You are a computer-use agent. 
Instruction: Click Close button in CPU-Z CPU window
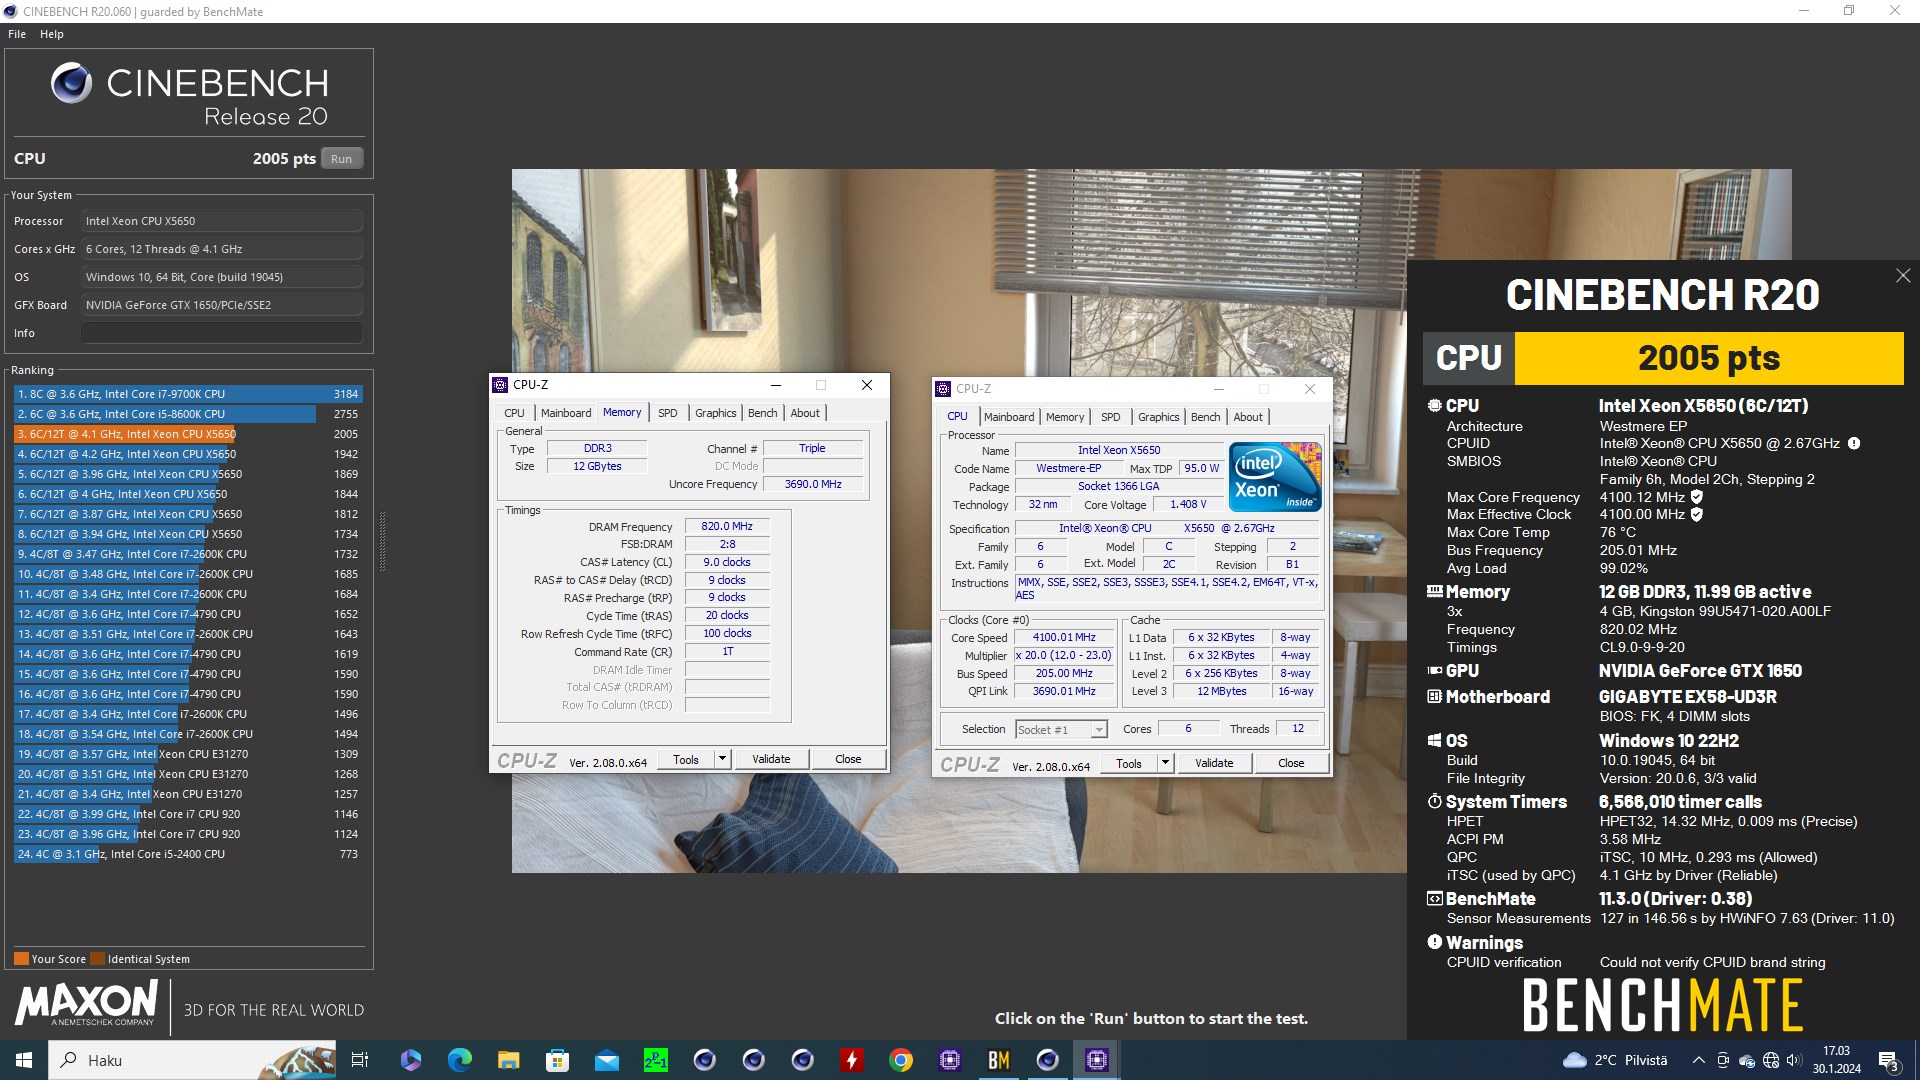point(1291,763)
